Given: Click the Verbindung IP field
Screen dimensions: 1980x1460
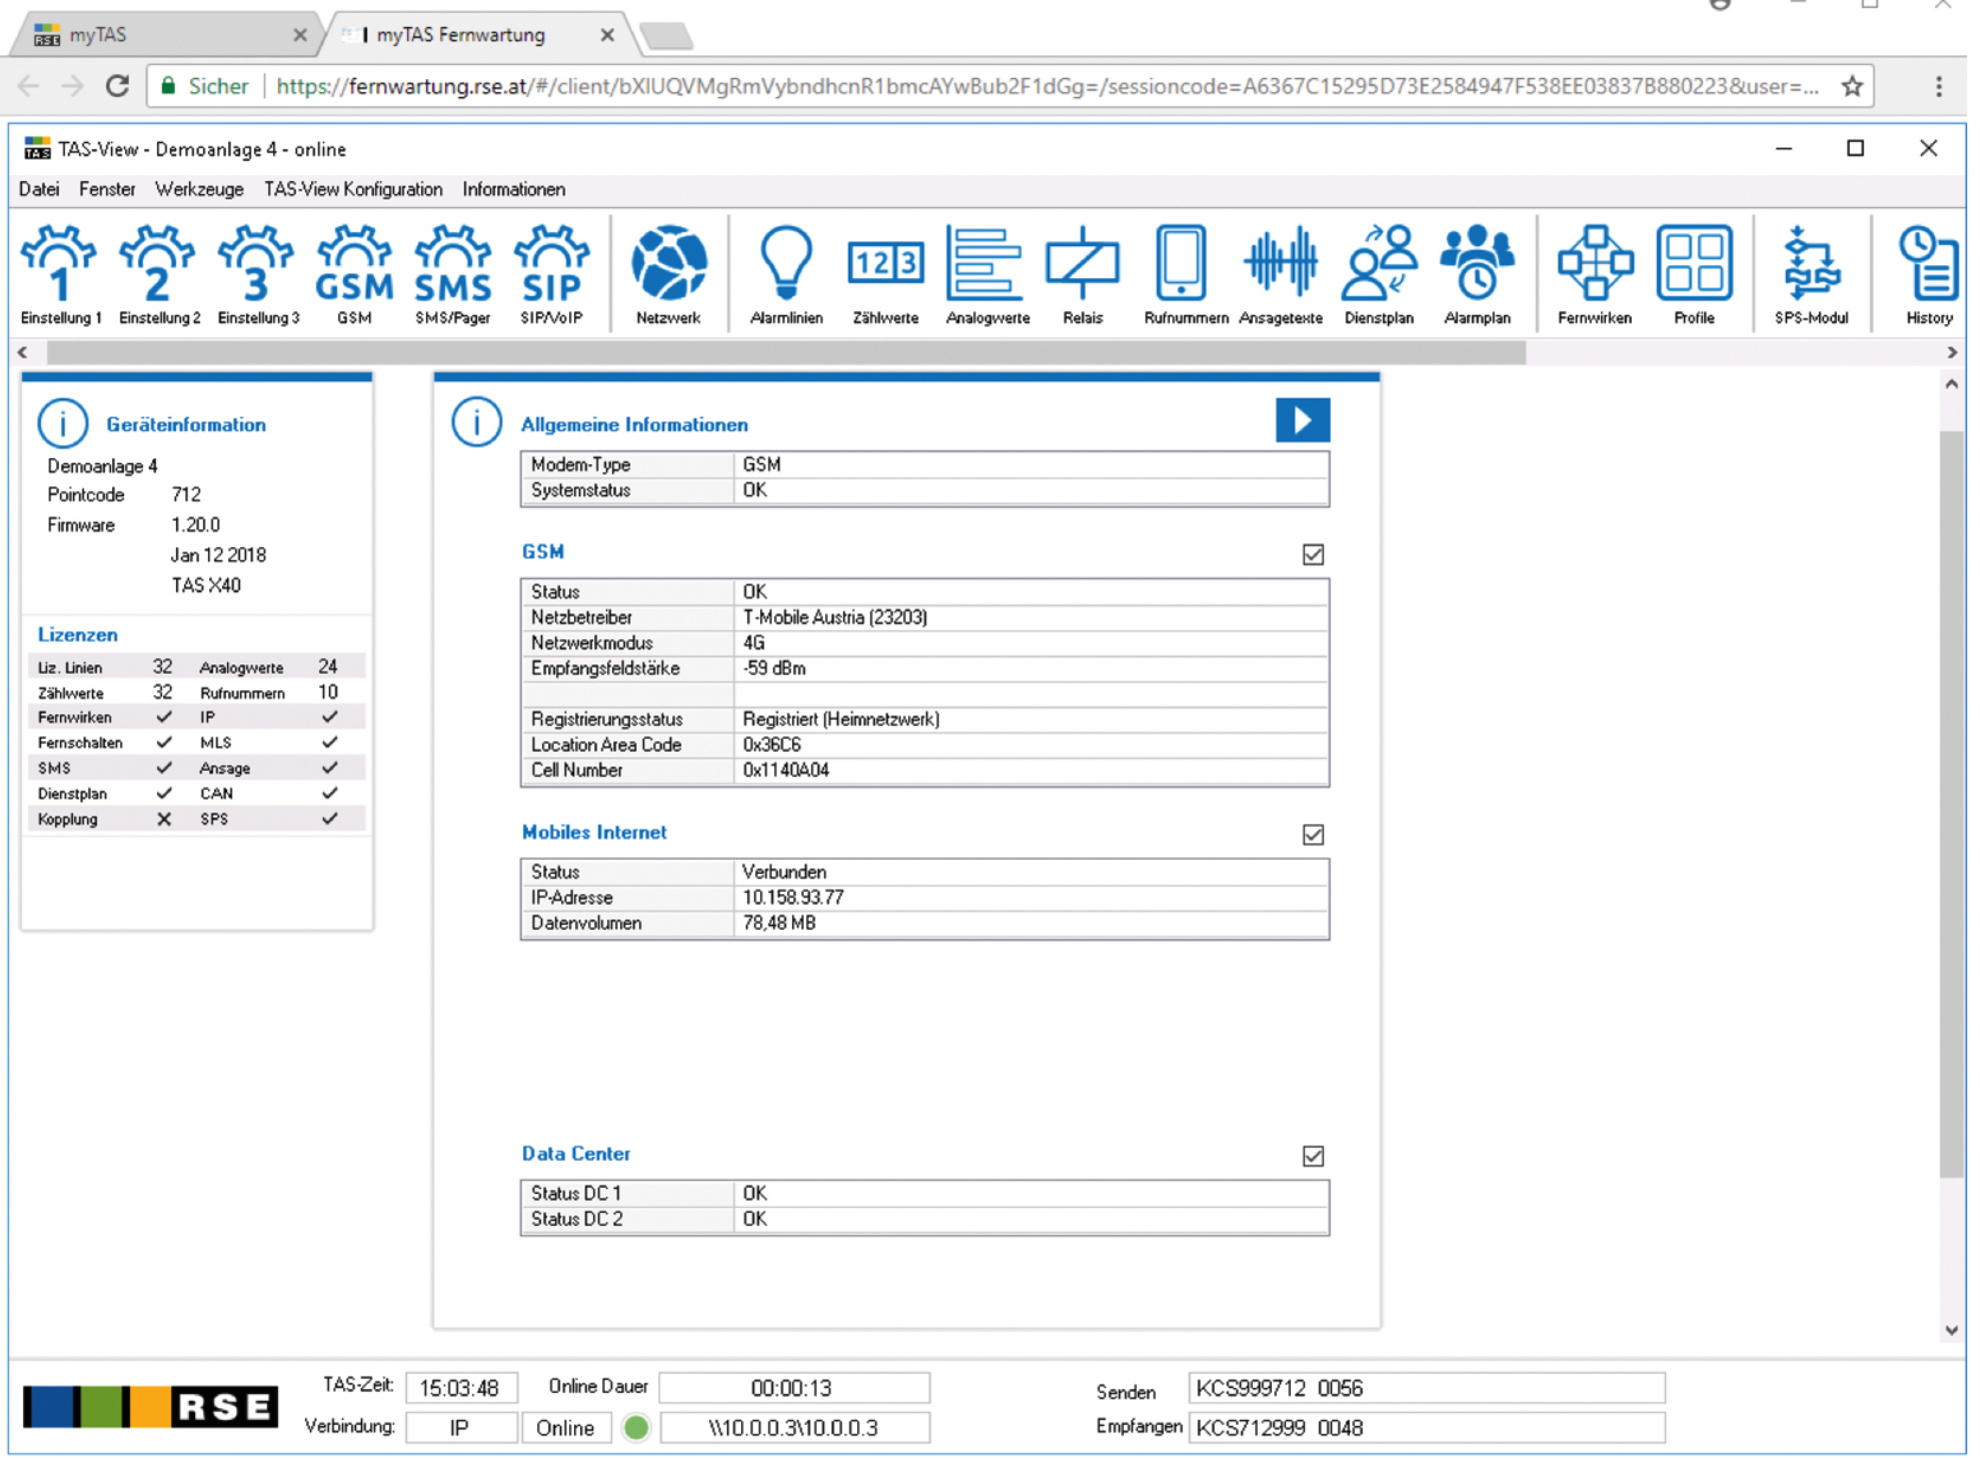Looking at the screenshot, I should click(460, 1428).
